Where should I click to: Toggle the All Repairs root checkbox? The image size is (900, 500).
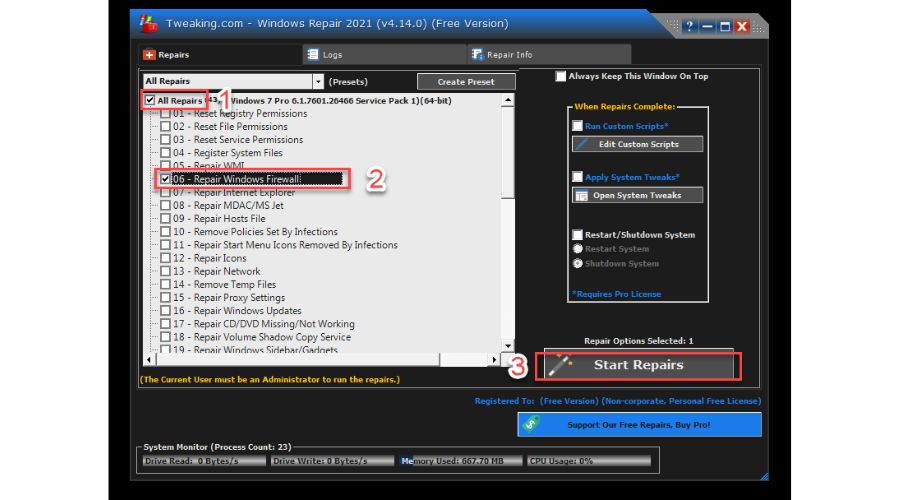(x=150, y=100)
